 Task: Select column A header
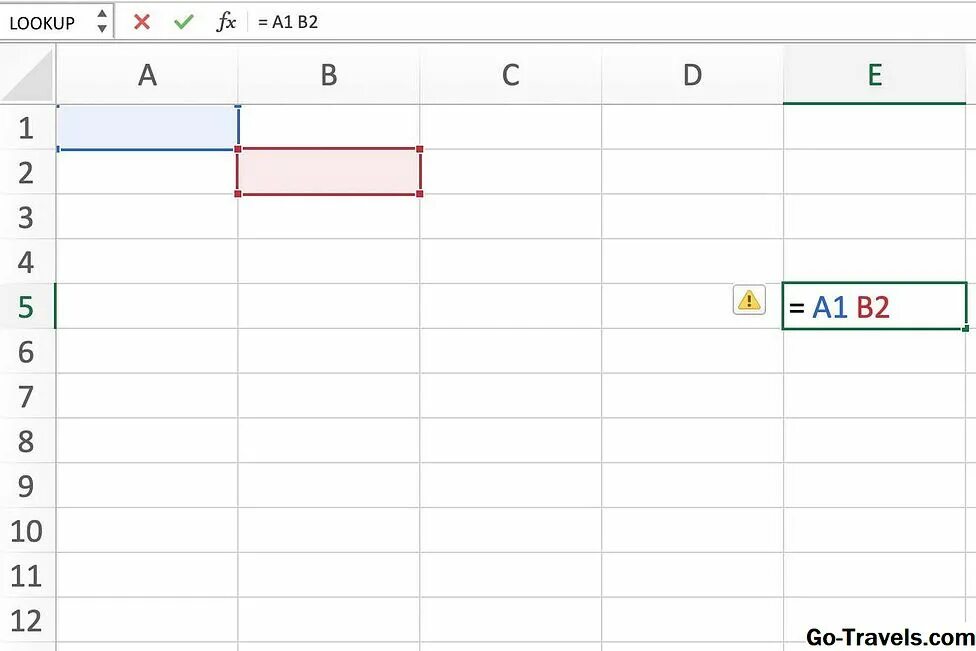pyautogui.click(x=147, y=75)
